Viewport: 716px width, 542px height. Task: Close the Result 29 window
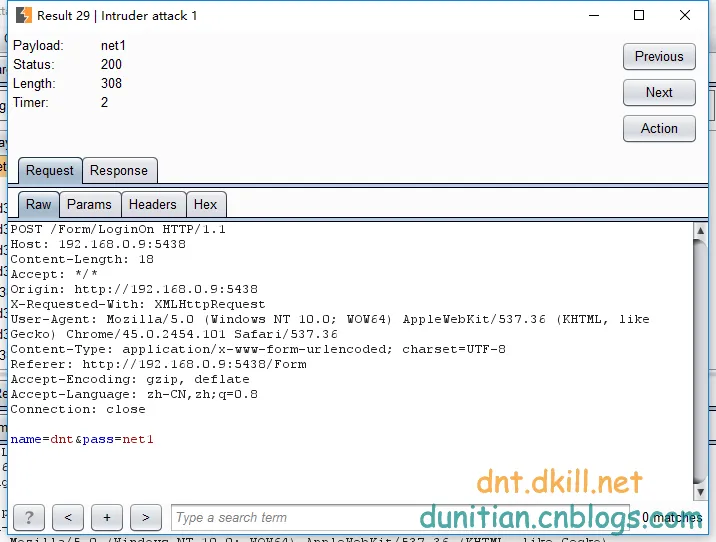pyautogui.click(x=684, y=16)
